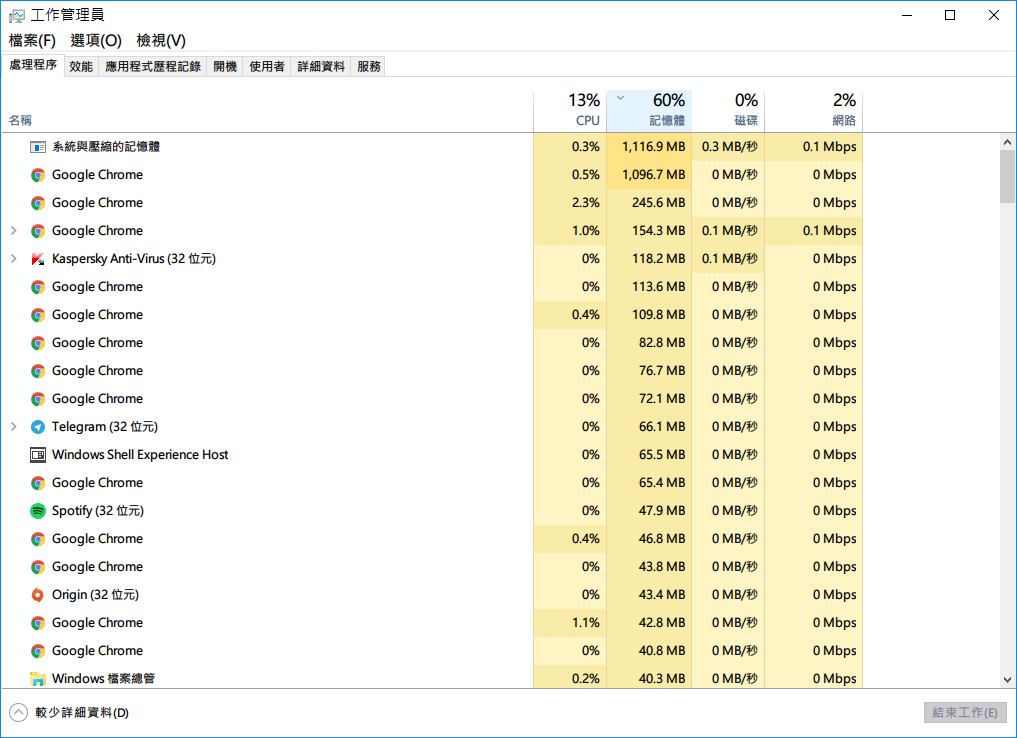Viewport: 1017px width, 738px height.
Task: Select the Telegram (32 位元) process name
Action: click(x=105, y=427)
